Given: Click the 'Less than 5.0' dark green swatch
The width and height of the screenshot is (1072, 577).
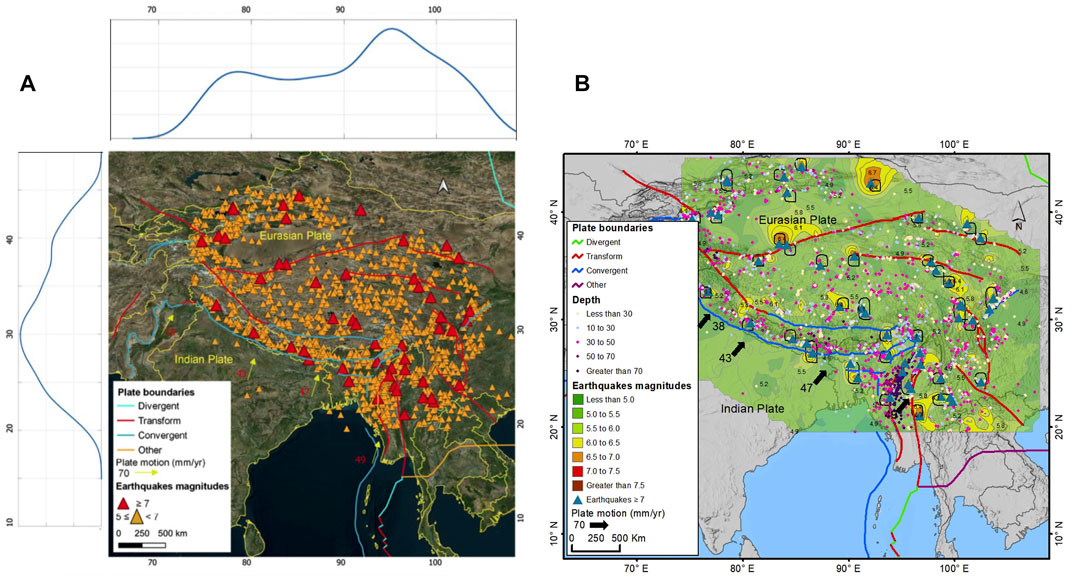Looking at the screenshot, I should pyautogui.click(x=578, y=400).
